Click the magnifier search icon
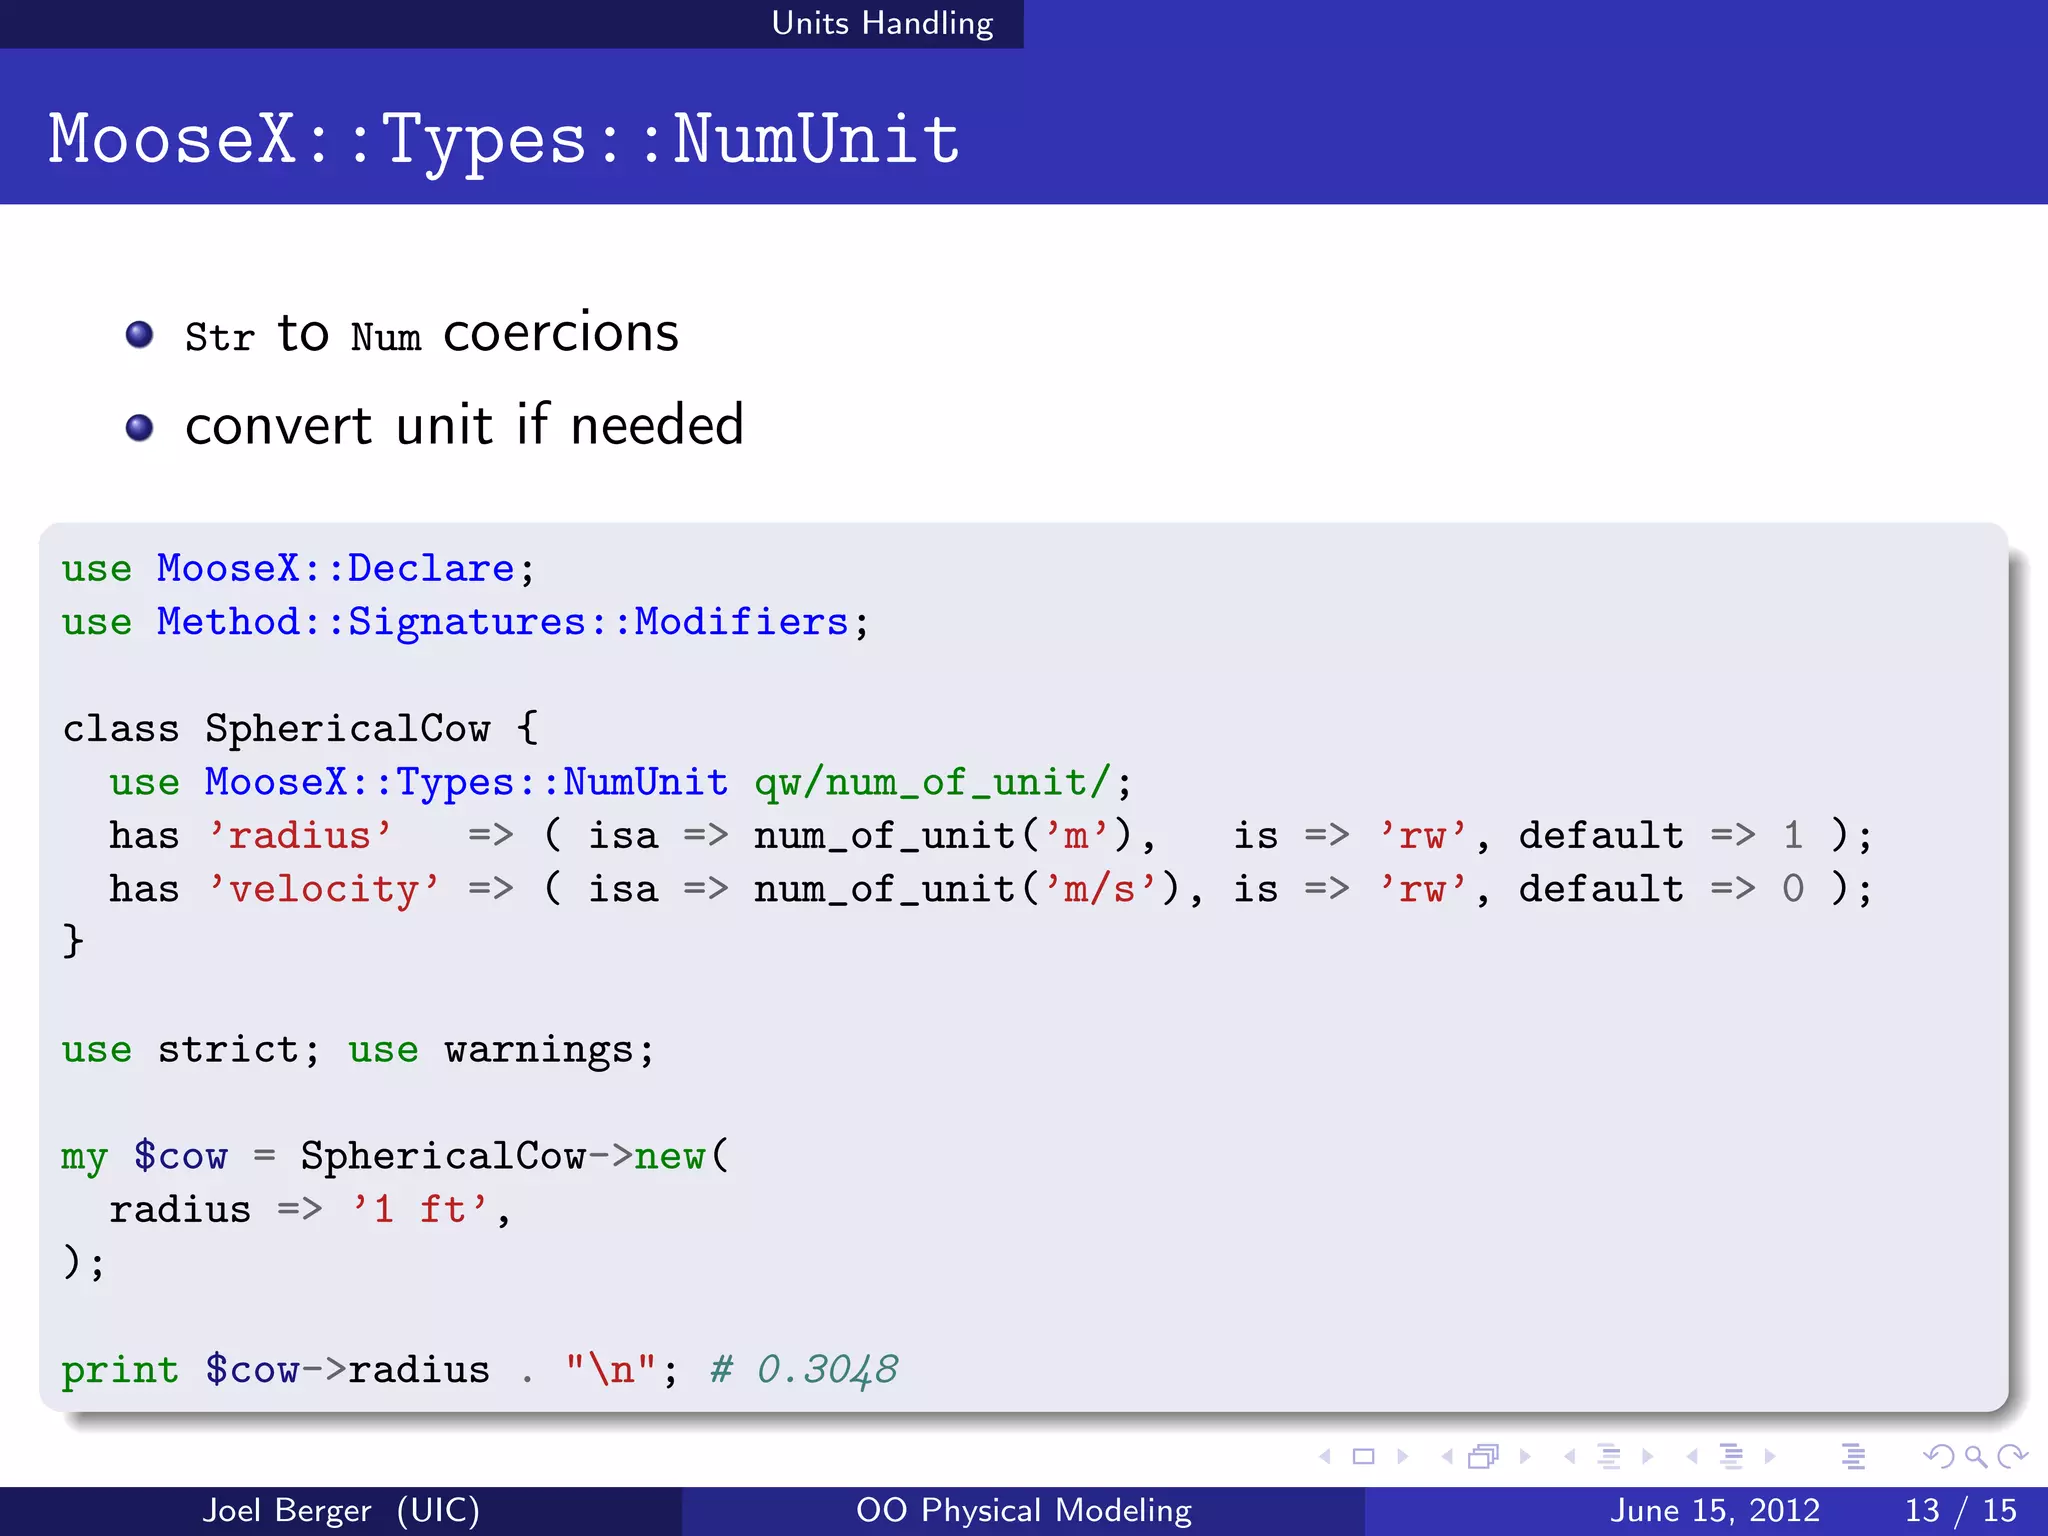 coord(1976,1457)
